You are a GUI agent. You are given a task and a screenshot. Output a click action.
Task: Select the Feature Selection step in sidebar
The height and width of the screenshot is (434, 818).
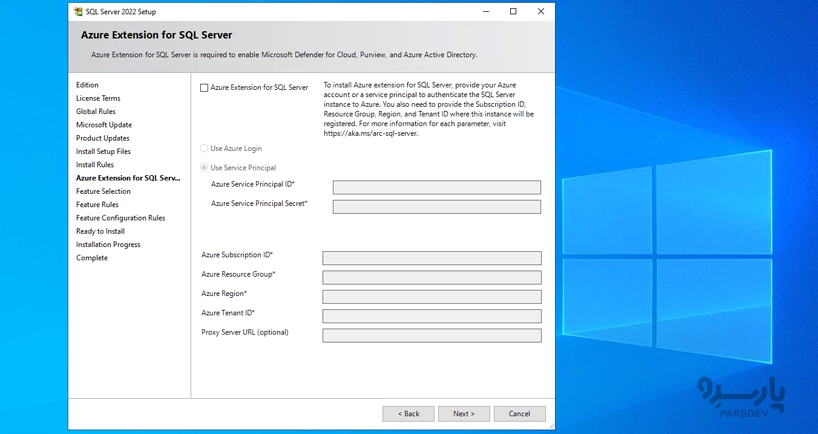pos(103,191)
